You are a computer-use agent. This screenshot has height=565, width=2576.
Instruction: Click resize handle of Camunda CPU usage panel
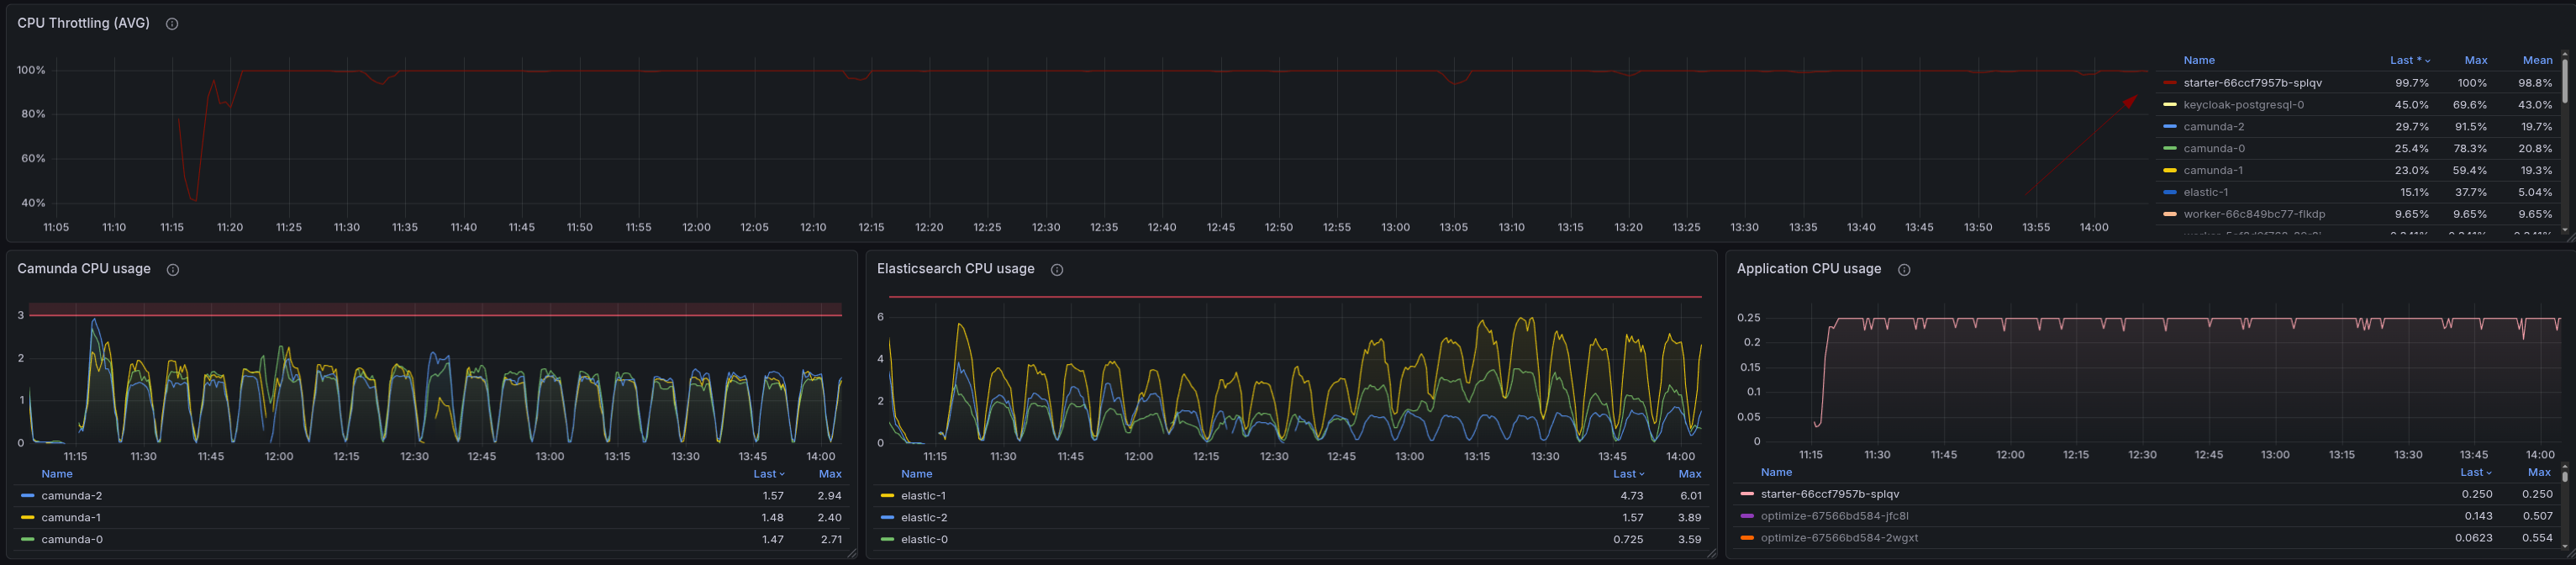click(851, 553)
